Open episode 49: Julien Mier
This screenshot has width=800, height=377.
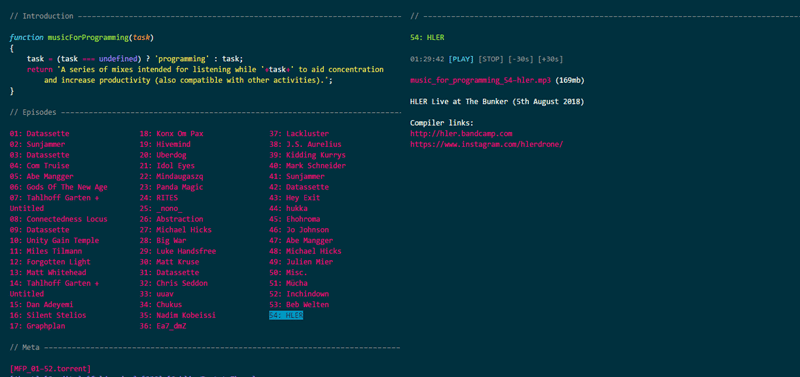click(x=301, y=262)
